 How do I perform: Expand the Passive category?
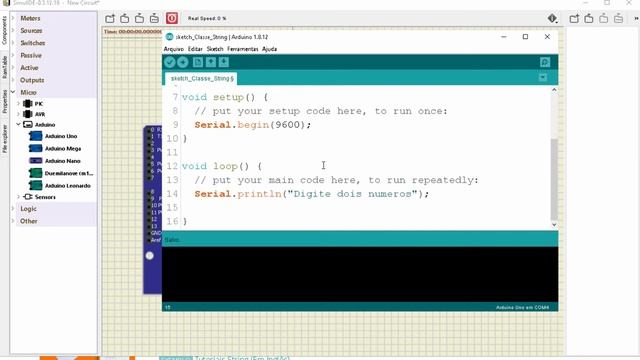pyautogui.click(x=13, y=55)
